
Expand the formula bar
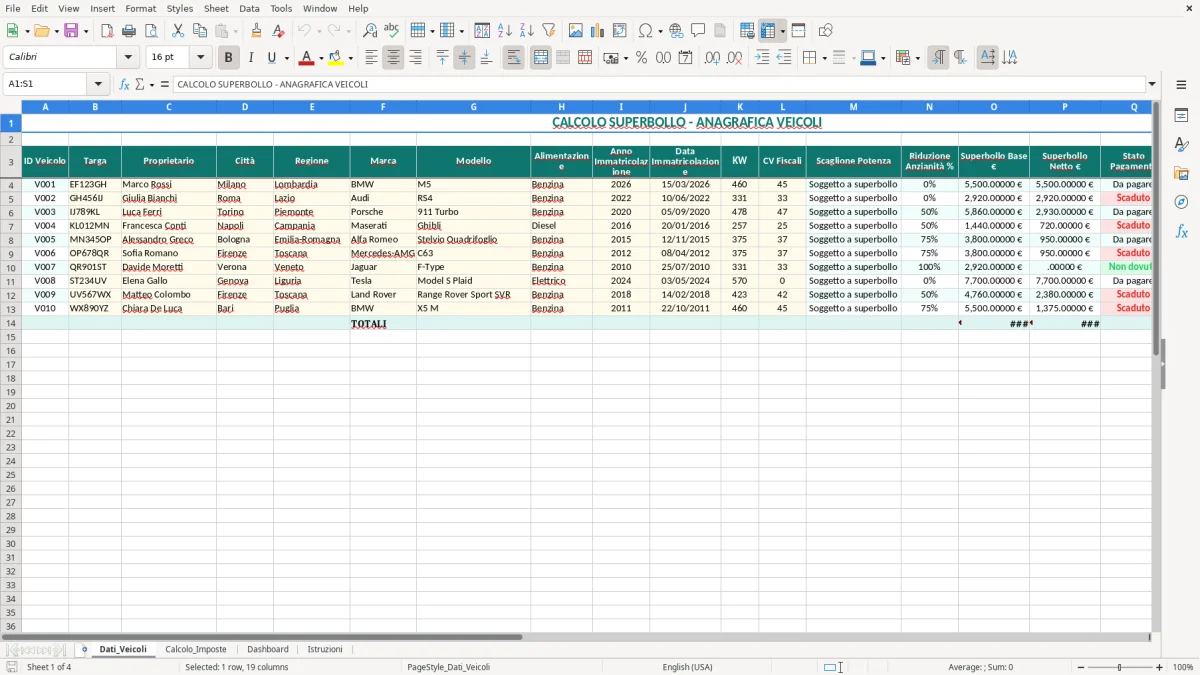tap(1152, 84)
